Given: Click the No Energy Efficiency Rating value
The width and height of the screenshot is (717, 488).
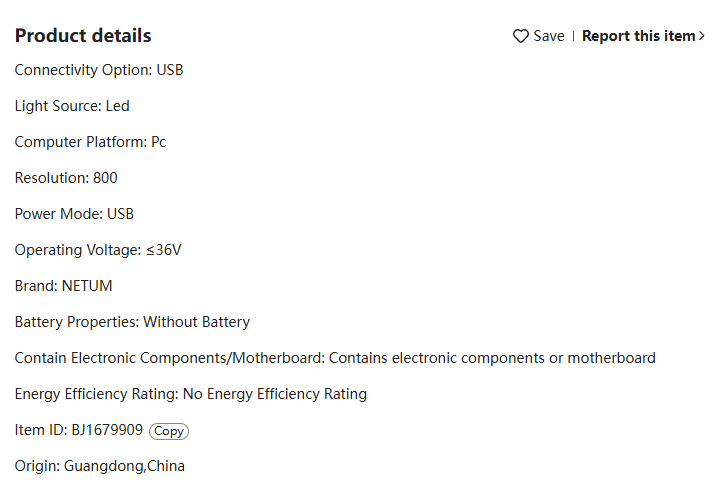Looking at the screenshot, I should [x=275, y=394].
